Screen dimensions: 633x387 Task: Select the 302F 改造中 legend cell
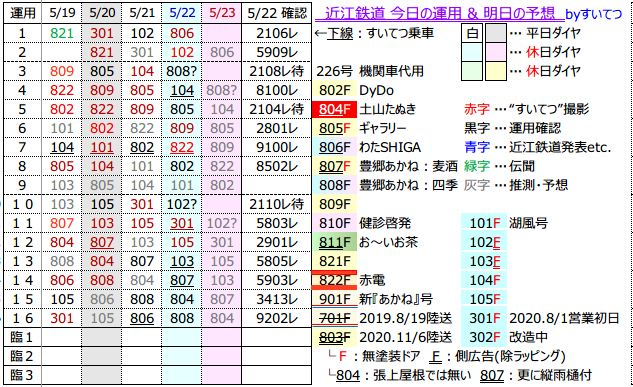coord(484,337)
